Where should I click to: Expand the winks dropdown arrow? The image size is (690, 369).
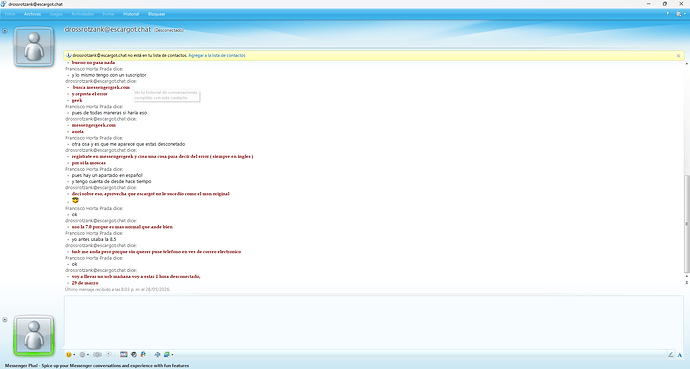point(88,354)
